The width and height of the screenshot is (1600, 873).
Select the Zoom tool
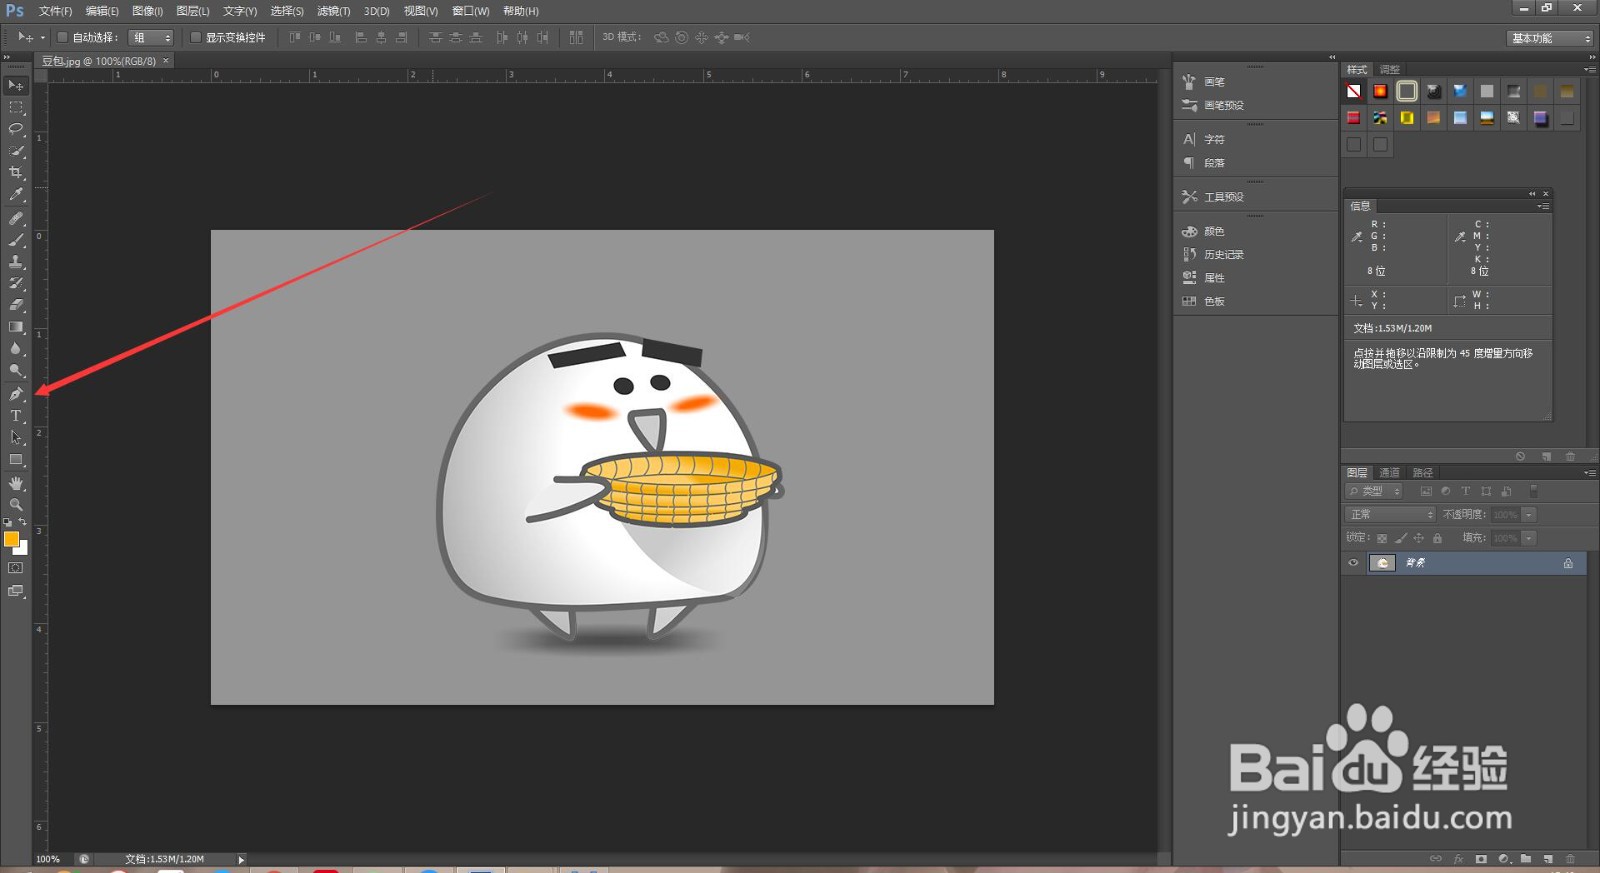coord(16,505)
